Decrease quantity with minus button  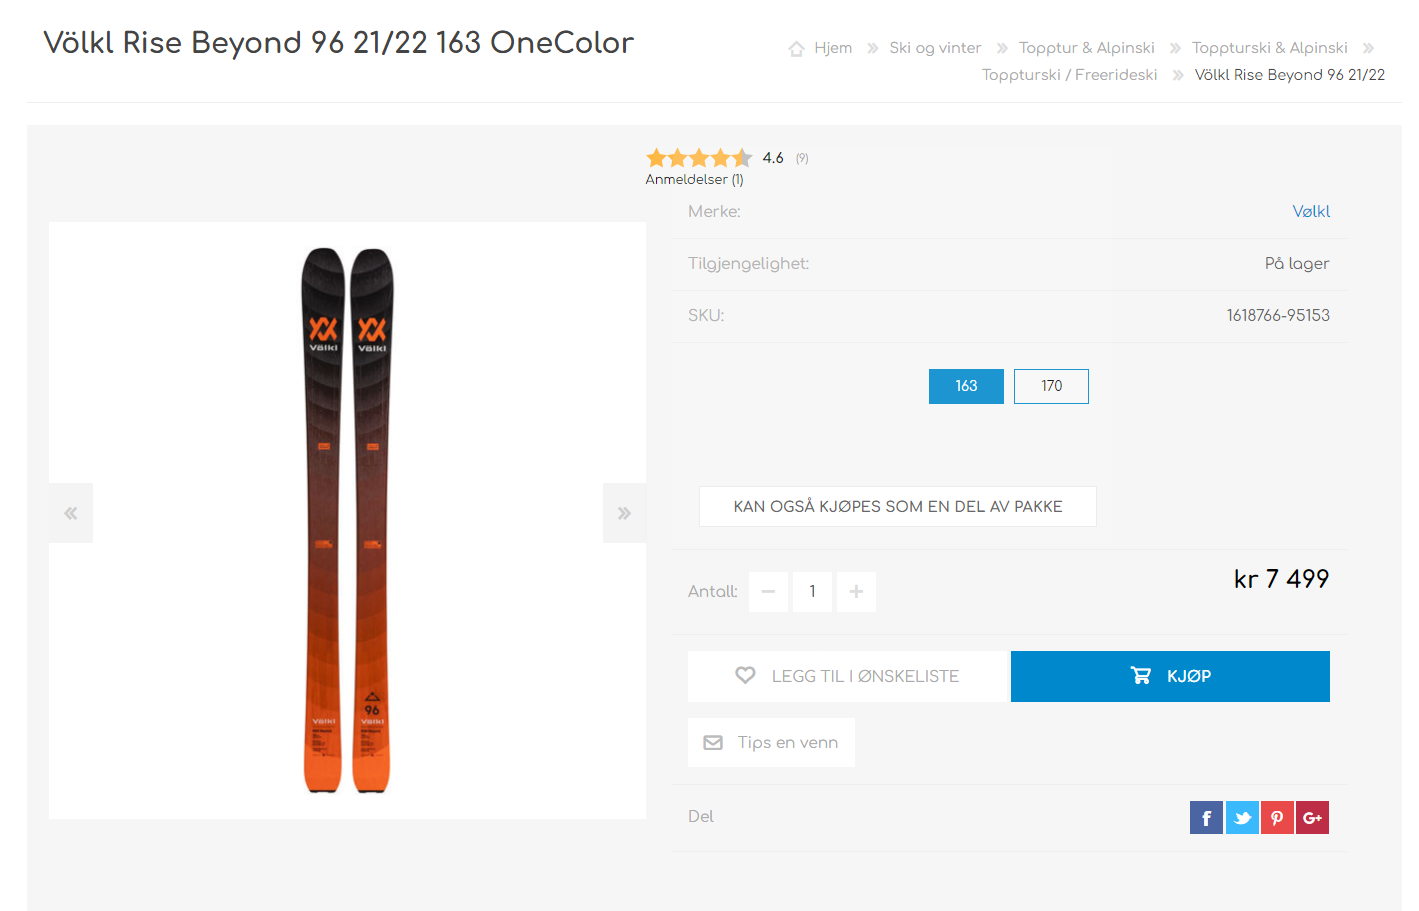click(768, 592)
